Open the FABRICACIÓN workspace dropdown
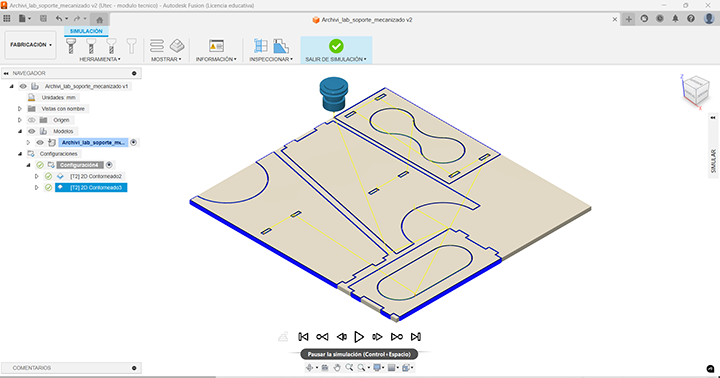The image size is (720, 378). (x=31, y=45)
